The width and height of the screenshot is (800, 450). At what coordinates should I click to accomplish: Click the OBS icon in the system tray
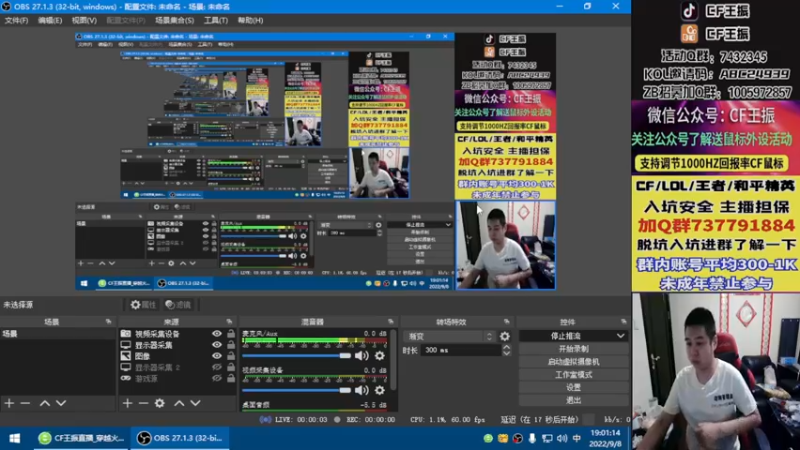(x=517, y=438)
